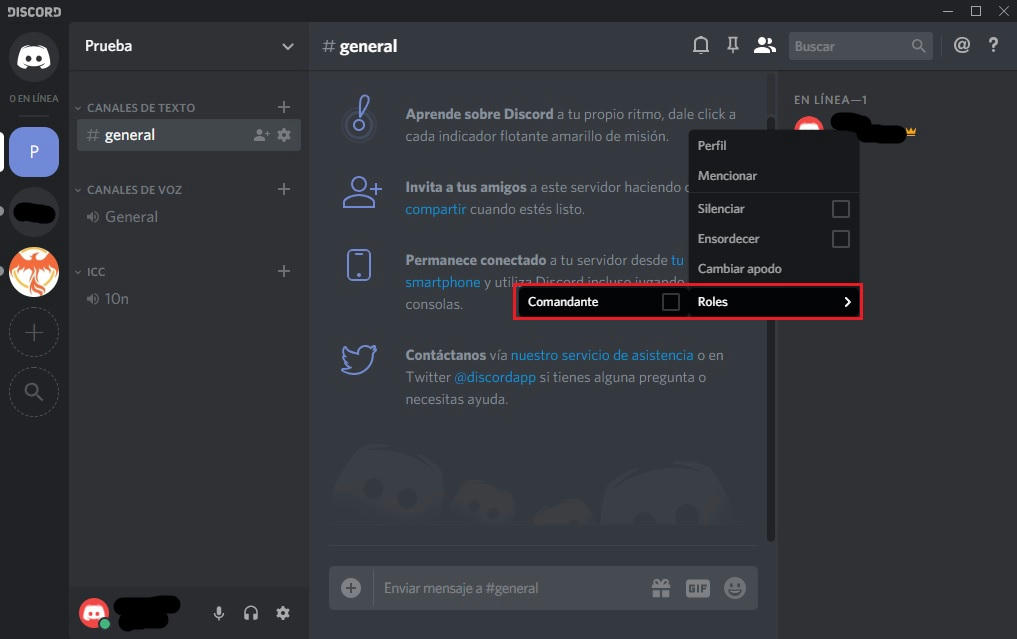The width and height of the screenshot is (1017, 639).
Task: Open 'nuestro servicio de asistencia' link
Action: (x=602, y=356)
